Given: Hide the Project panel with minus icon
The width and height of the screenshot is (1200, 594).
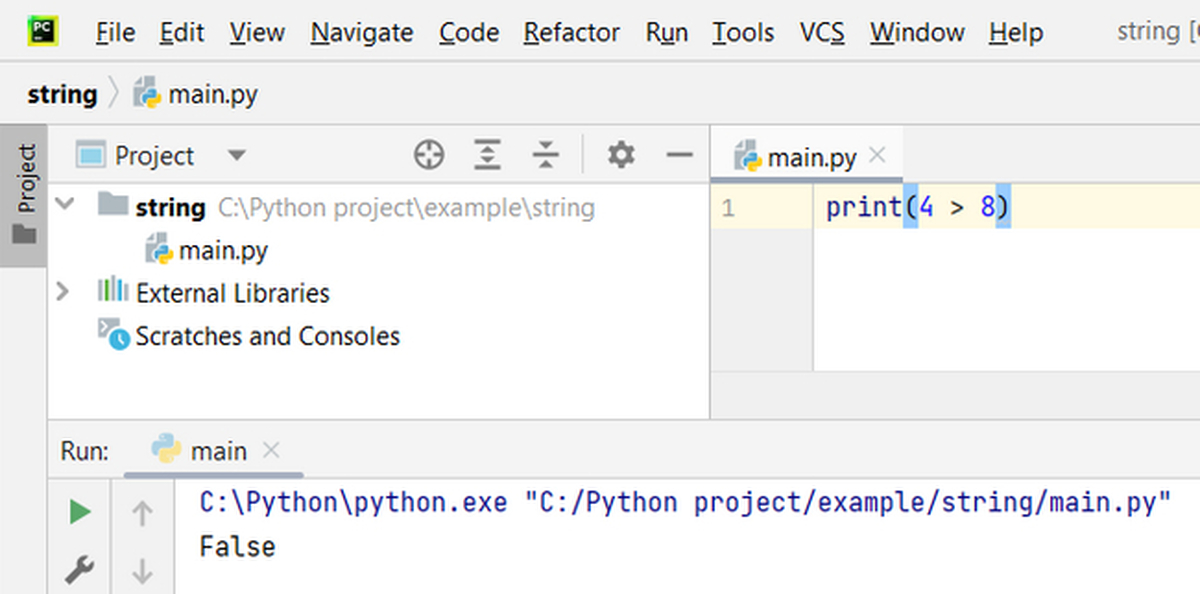Looking at the screenshot, I should (680, 155).
